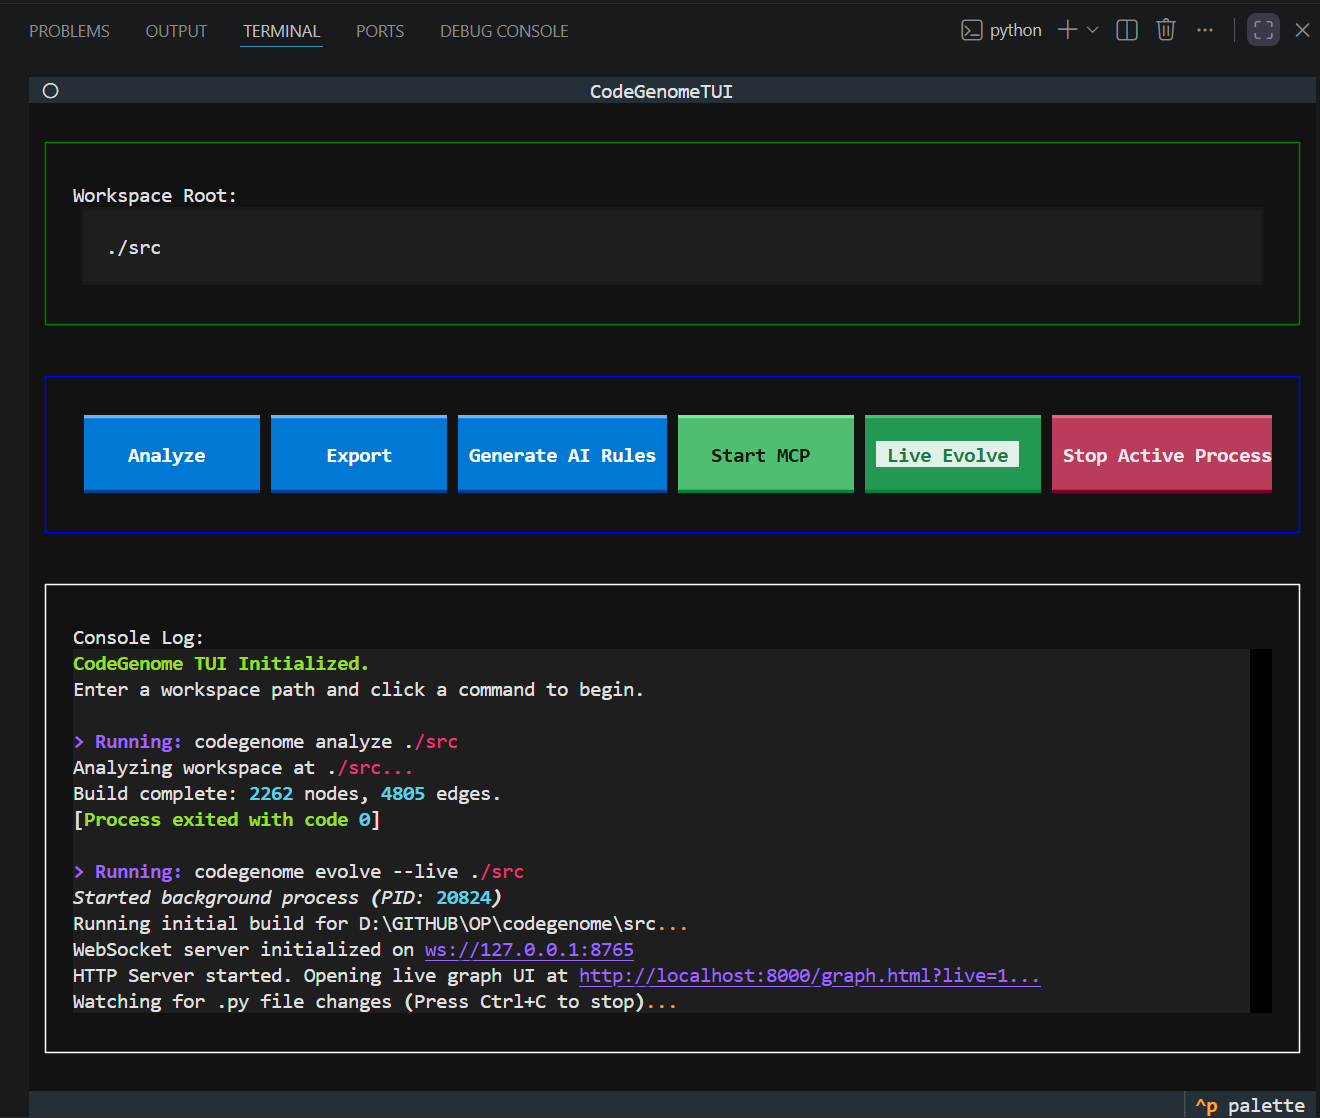The width and height of the screenshot is (1320, 1118).
Task: Kill terminal using the trash icon
Action: coord(1166,30)
